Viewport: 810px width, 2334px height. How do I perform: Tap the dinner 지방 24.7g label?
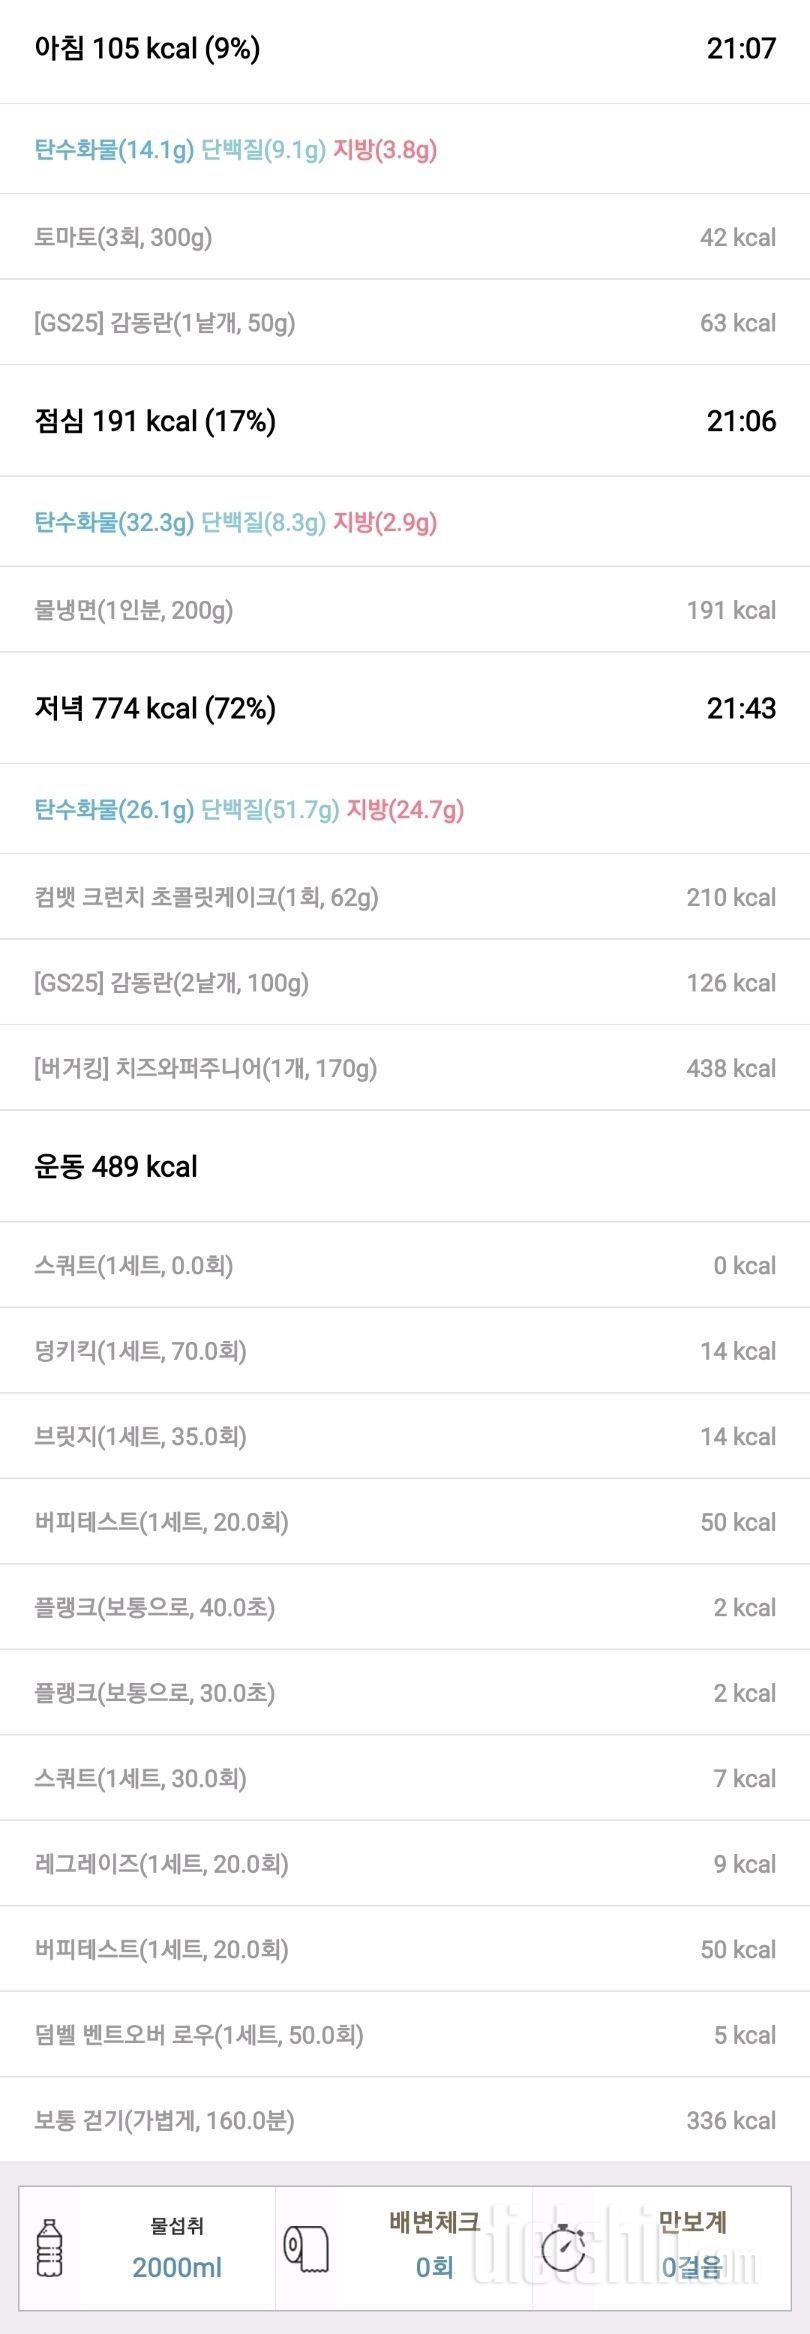click(405, 810)
